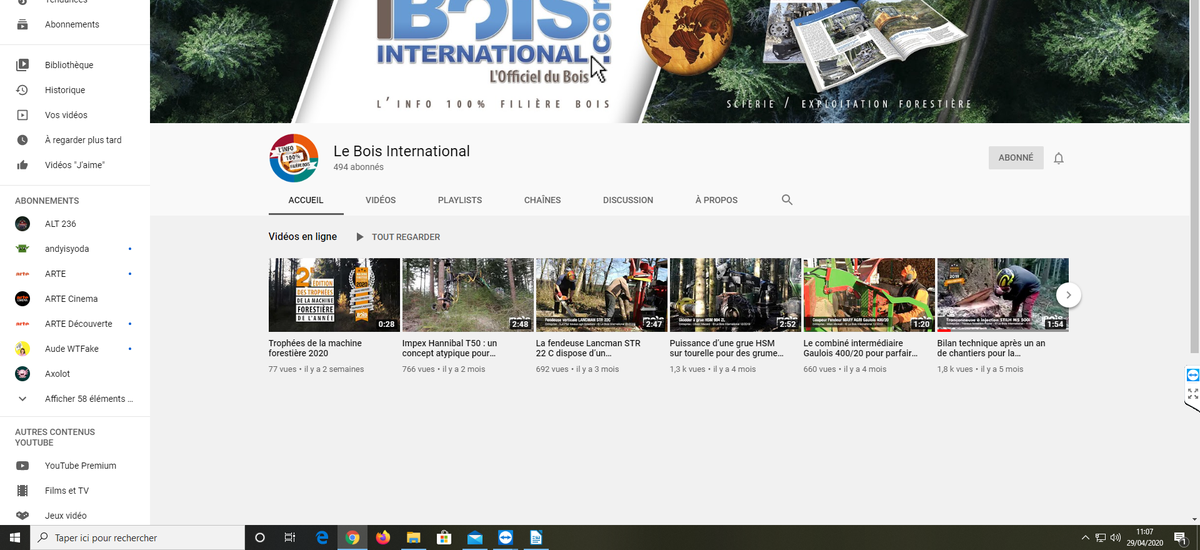The image size is (1200, 550).
Task: Click the volume icon in system tray
Action: [1115, 538]
